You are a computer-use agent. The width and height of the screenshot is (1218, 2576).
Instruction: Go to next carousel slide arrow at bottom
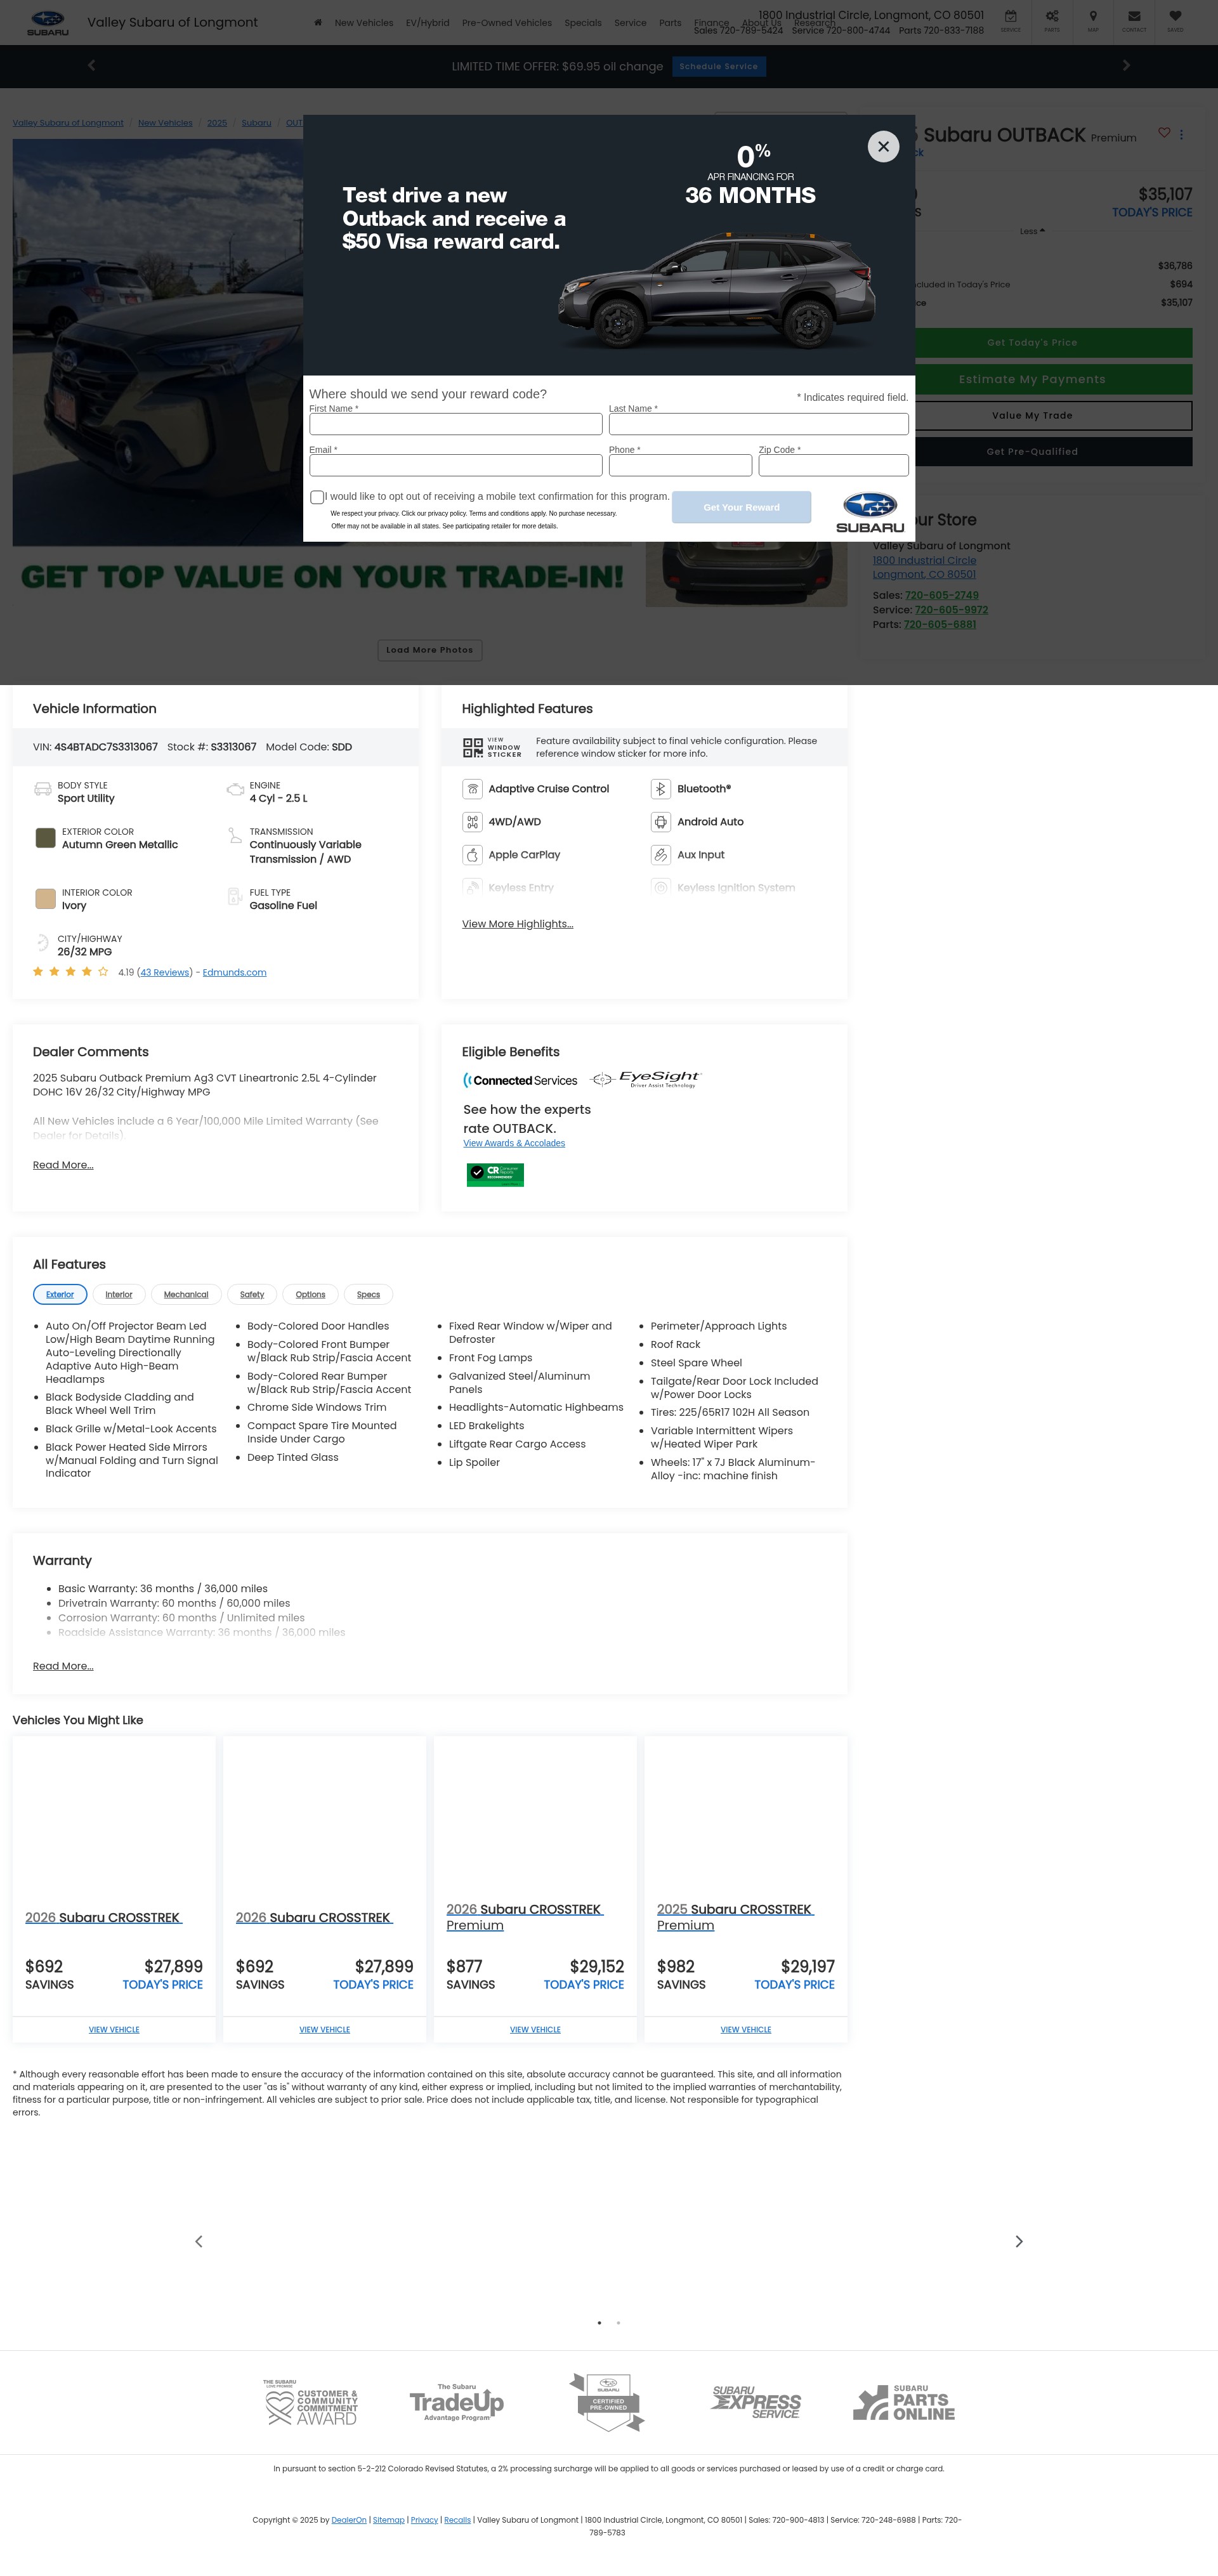(1019, 2241)
